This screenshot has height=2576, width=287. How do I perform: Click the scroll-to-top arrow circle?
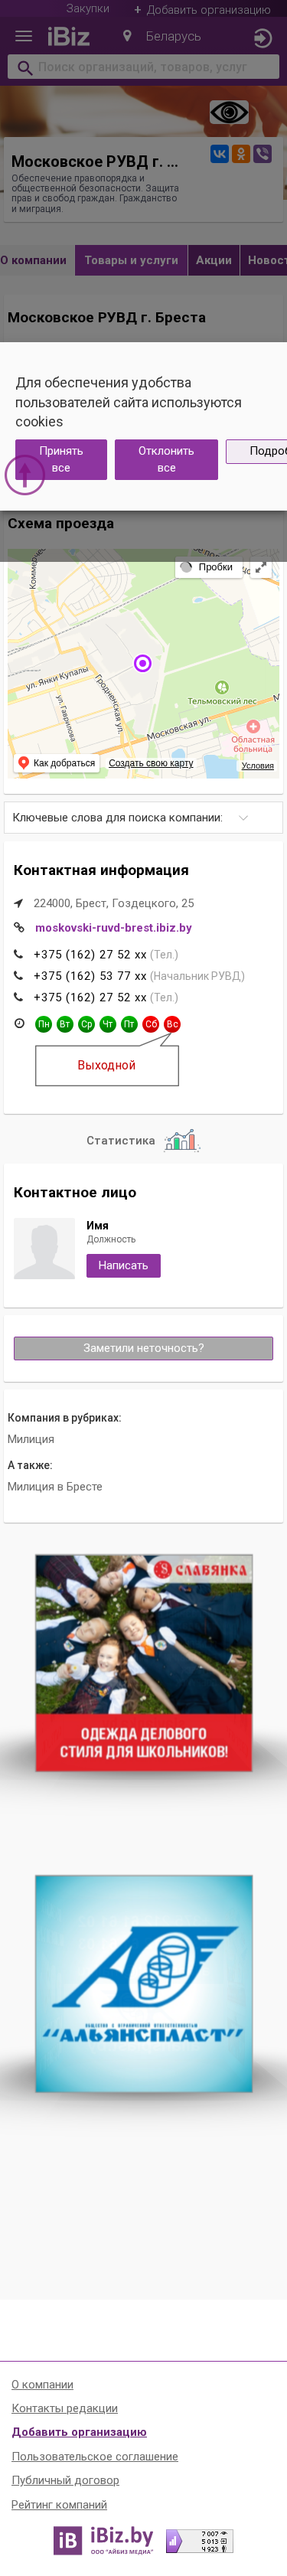pyautogui.click(x=25, y=474)
